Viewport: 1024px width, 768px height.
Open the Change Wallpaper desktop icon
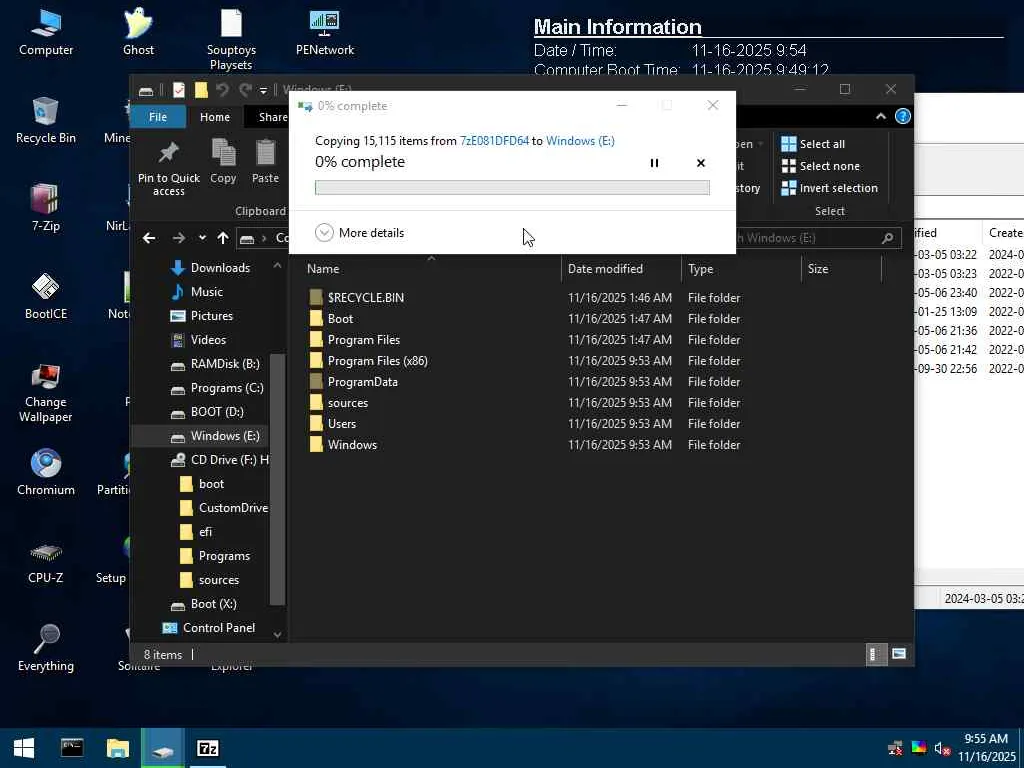tap(46, 393)
